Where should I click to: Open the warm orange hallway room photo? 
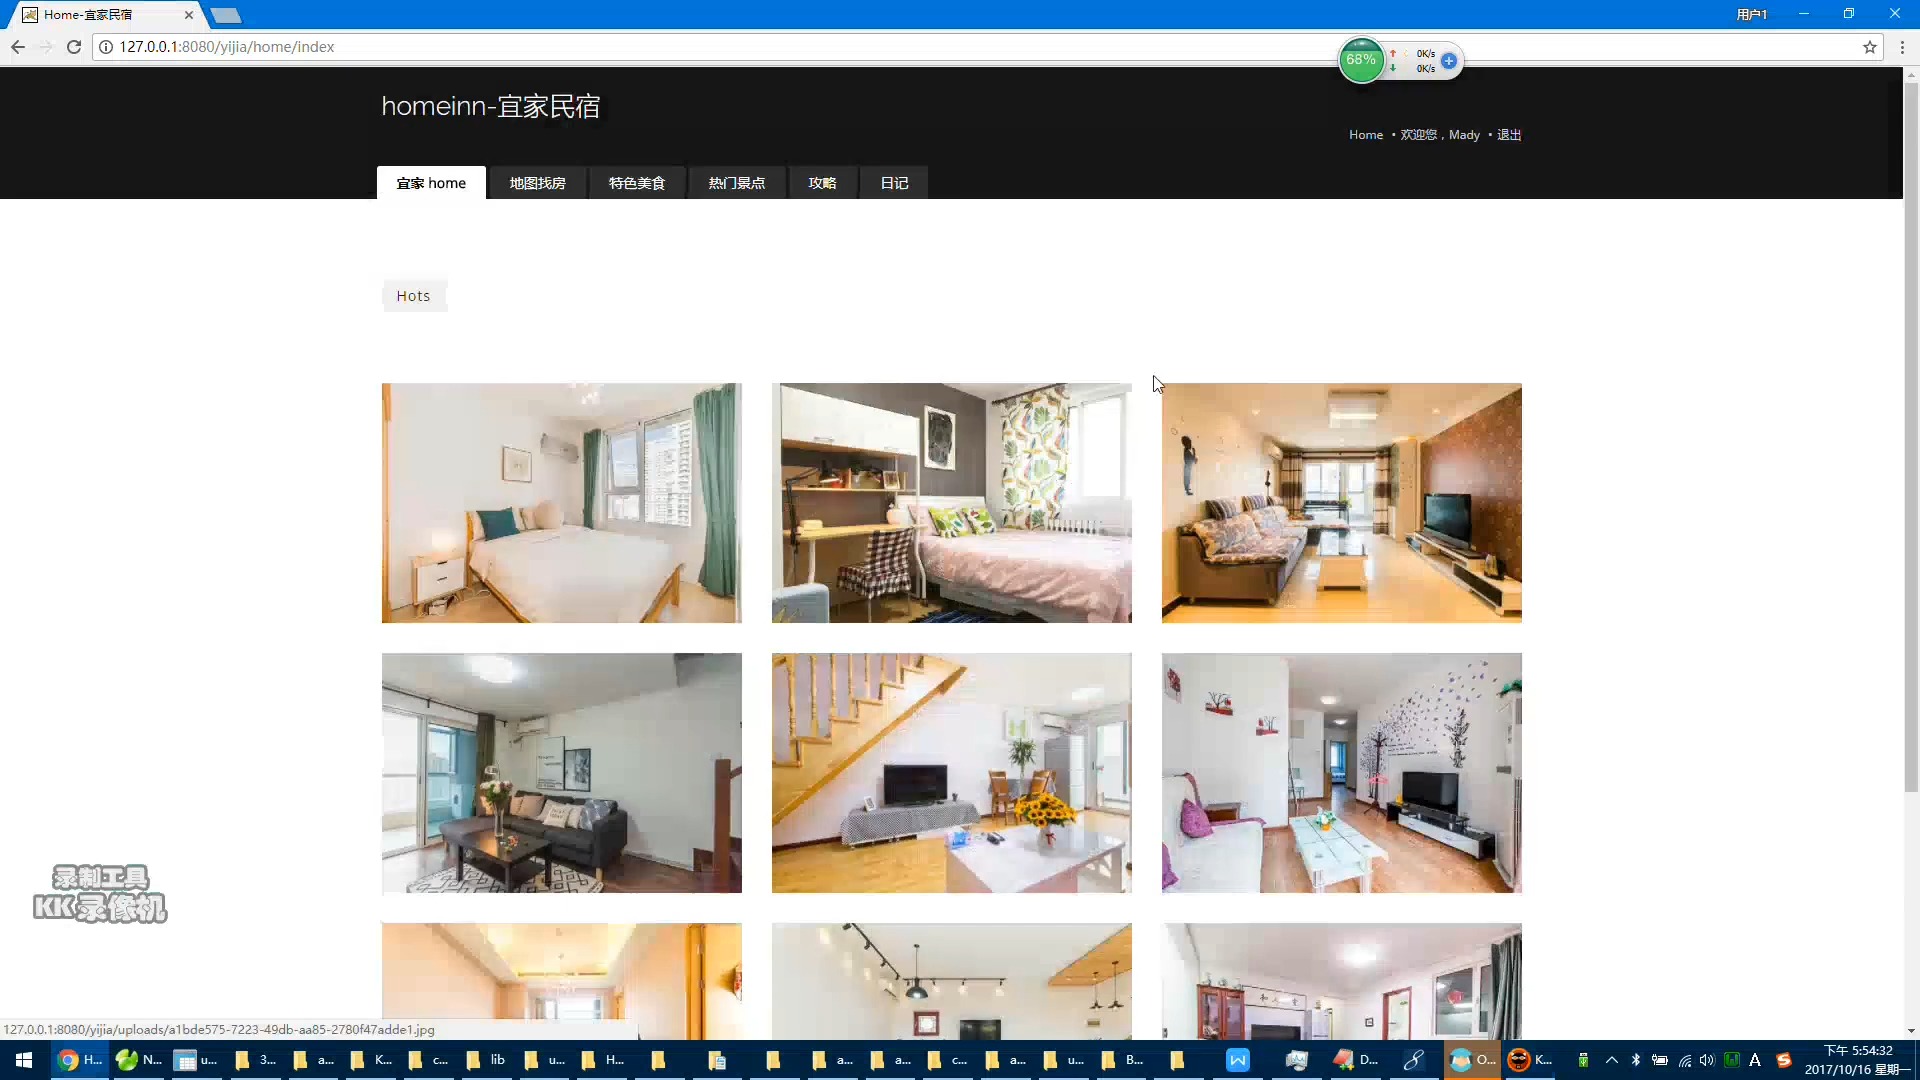562,981
